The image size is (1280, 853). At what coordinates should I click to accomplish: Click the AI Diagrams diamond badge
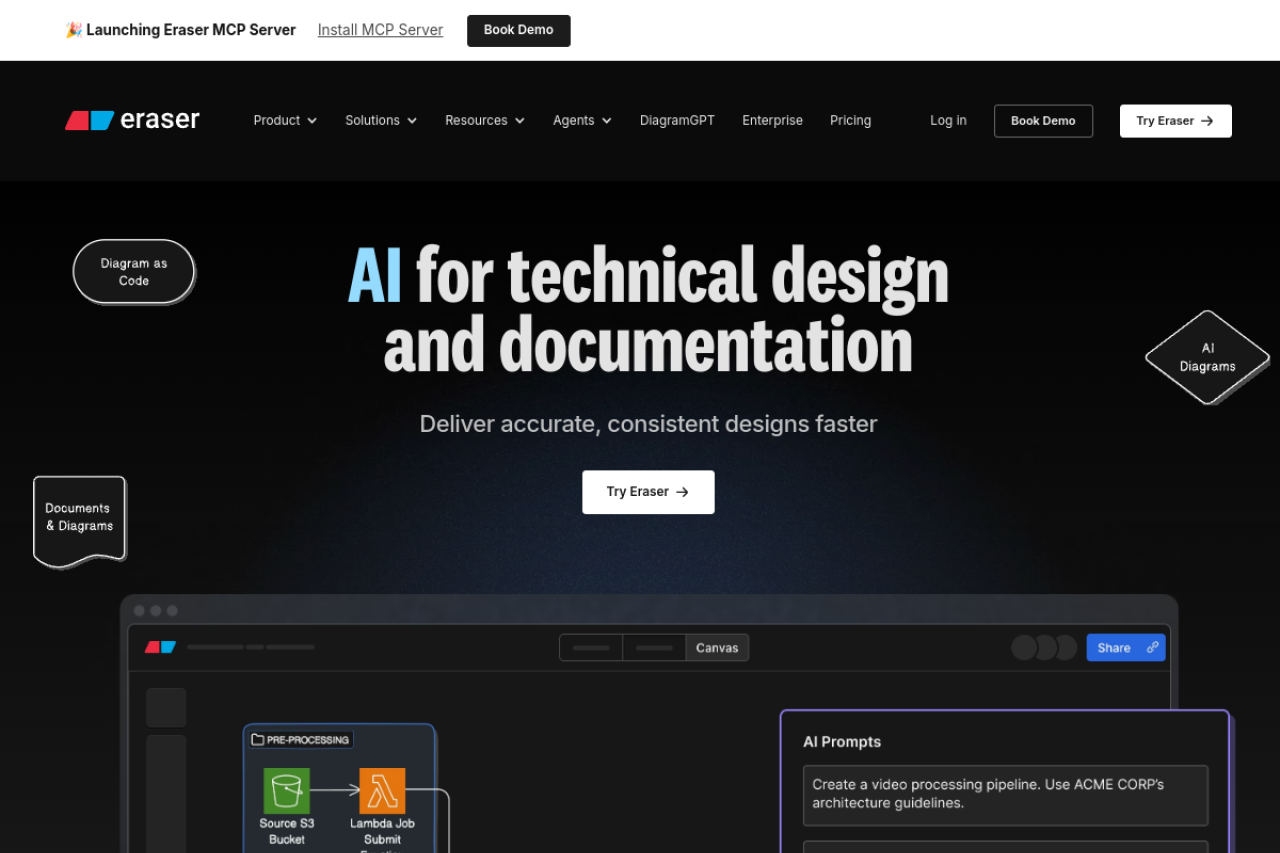[x=1207, y=357]
